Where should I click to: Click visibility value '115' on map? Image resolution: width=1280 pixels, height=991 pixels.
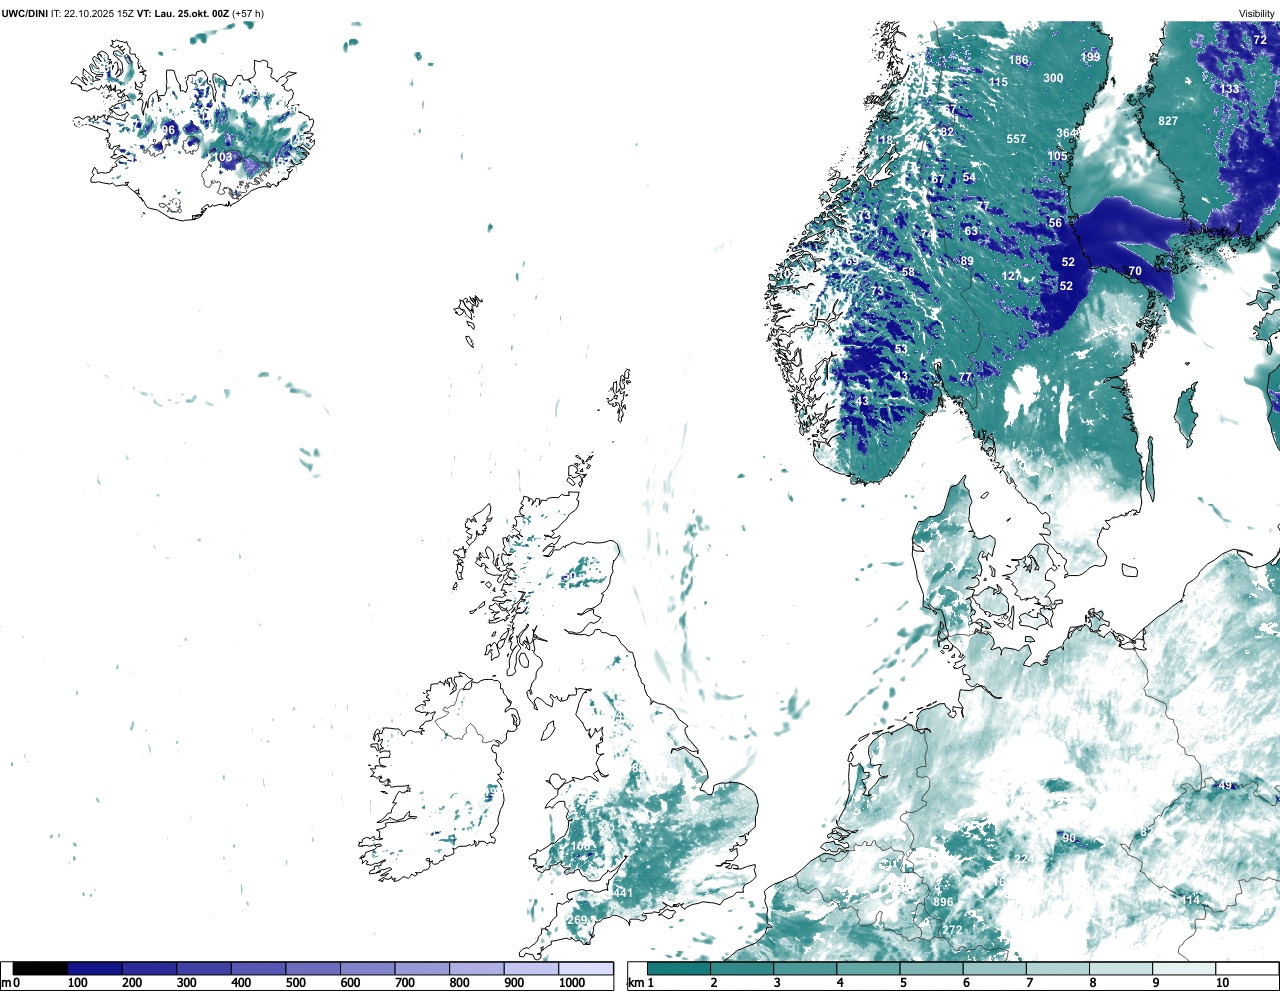tap(998, 82)
